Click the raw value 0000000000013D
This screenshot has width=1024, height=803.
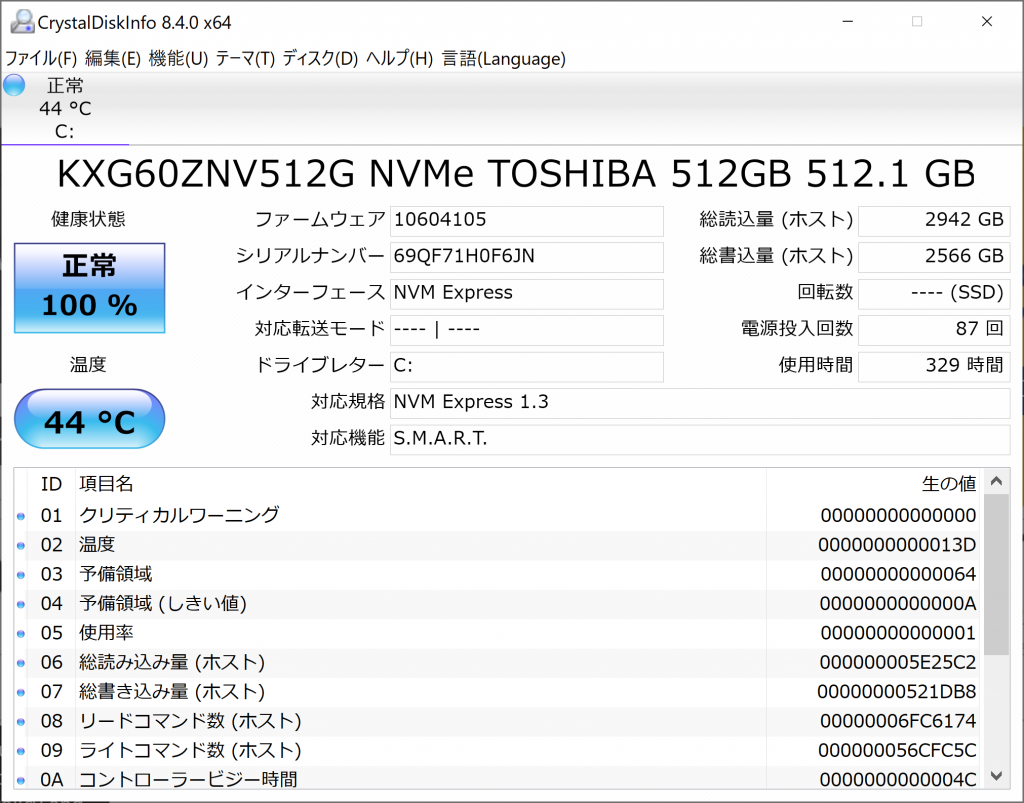click(x=897, y=545)
